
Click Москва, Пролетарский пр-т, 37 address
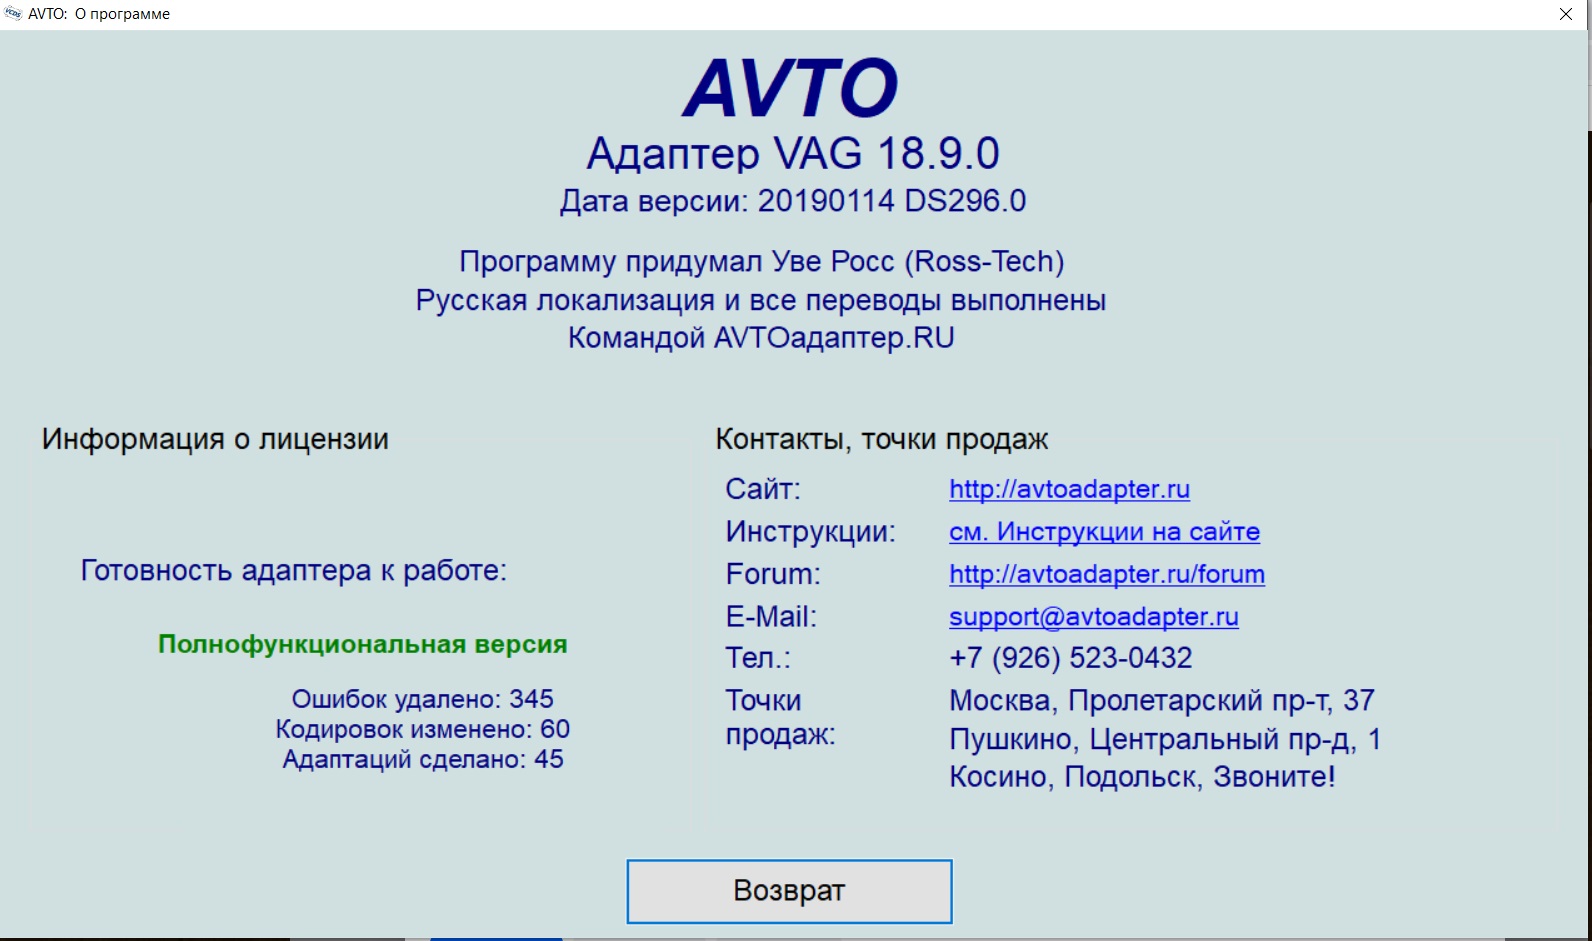[x=1162, y=700]
